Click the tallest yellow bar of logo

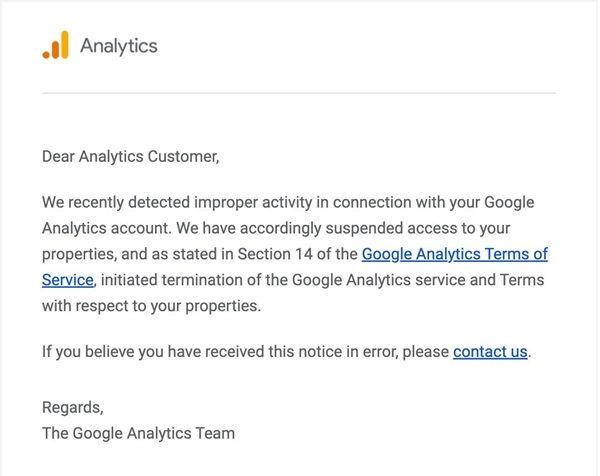coord(65,44)
